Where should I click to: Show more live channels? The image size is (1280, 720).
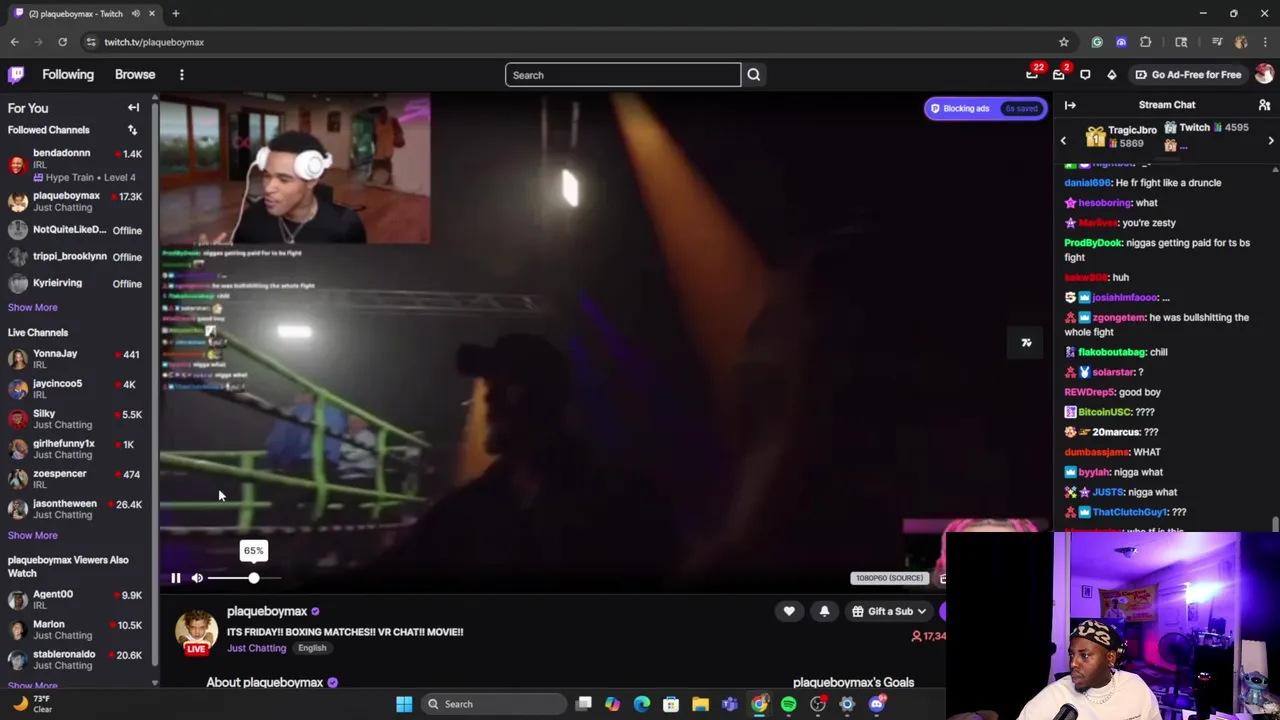(x=33, y=535)
